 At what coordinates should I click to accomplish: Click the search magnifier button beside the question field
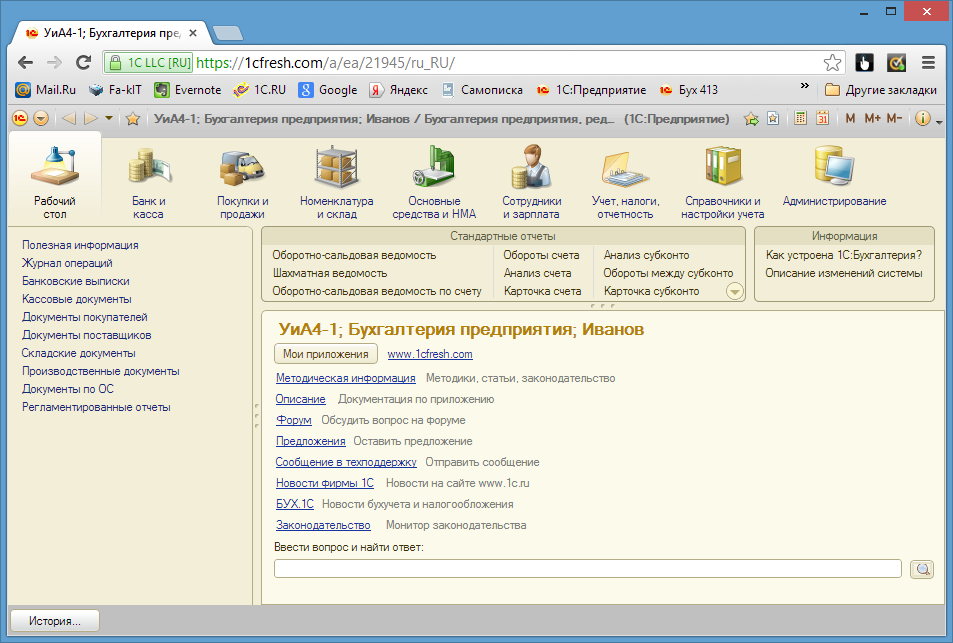tap(922, 569)
